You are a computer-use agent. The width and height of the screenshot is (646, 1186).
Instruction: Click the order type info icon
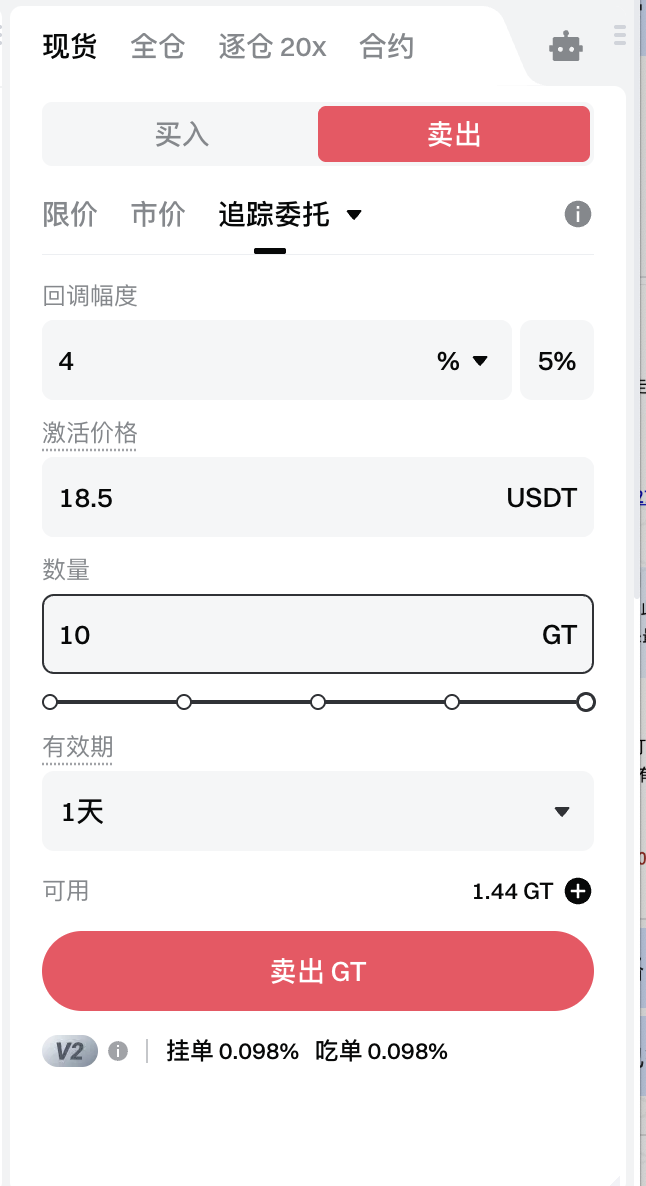point(578,214)
